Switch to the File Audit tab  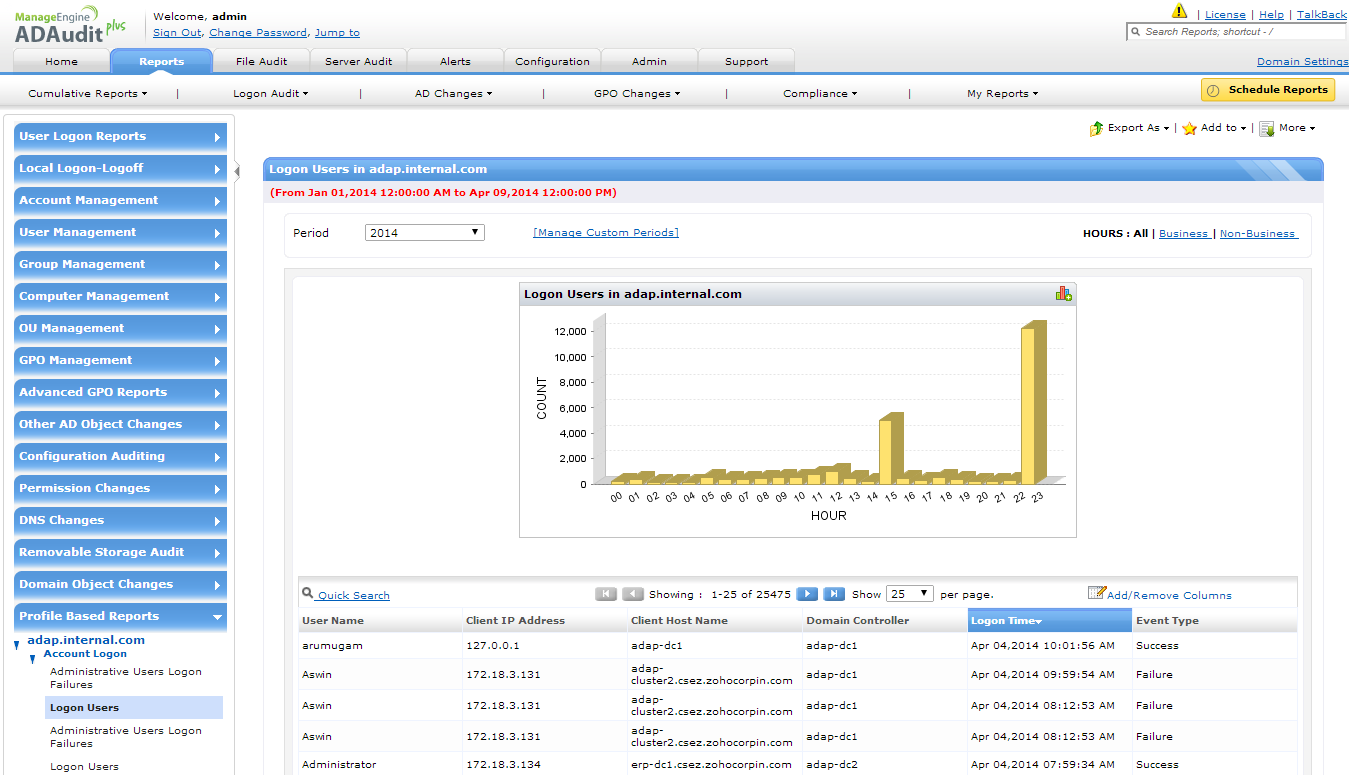point(261,61)
